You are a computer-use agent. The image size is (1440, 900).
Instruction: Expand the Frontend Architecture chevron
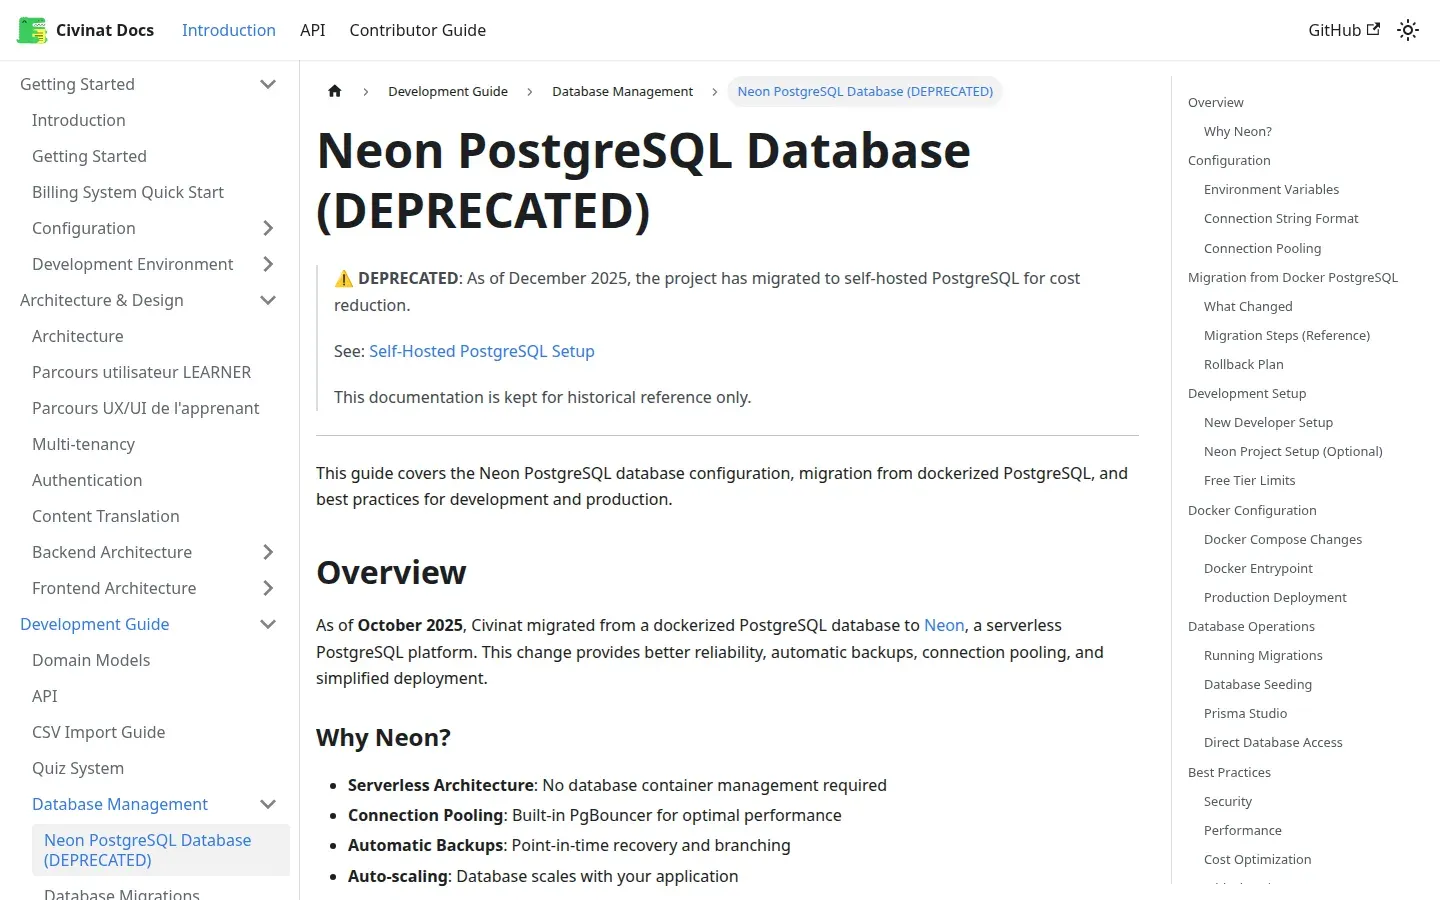click(x=268, y=588)
